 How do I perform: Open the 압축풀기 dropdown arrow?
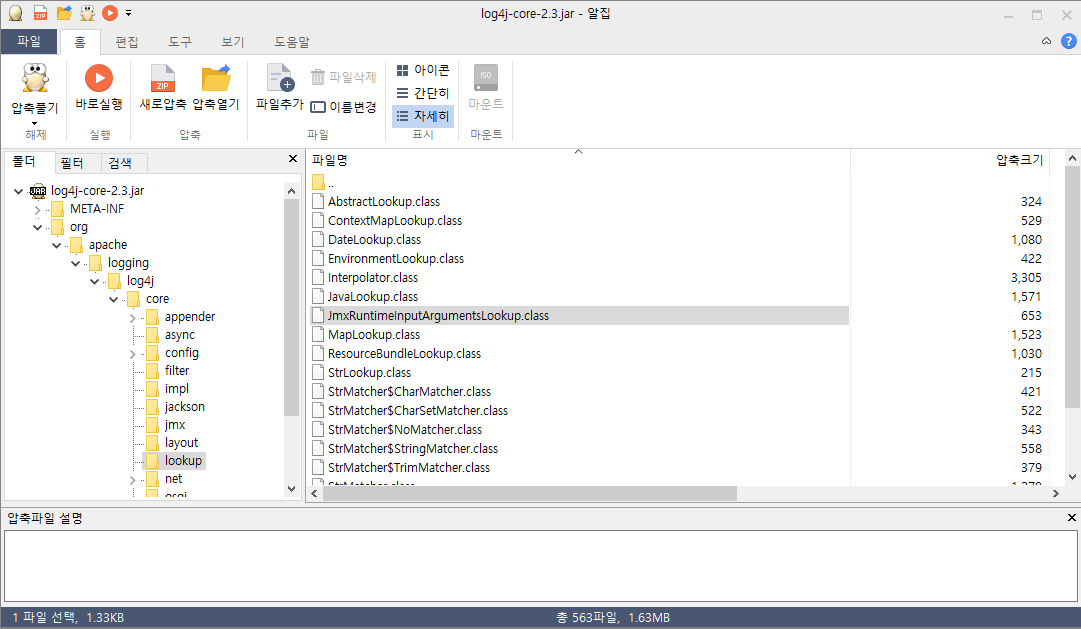[34, 123]
